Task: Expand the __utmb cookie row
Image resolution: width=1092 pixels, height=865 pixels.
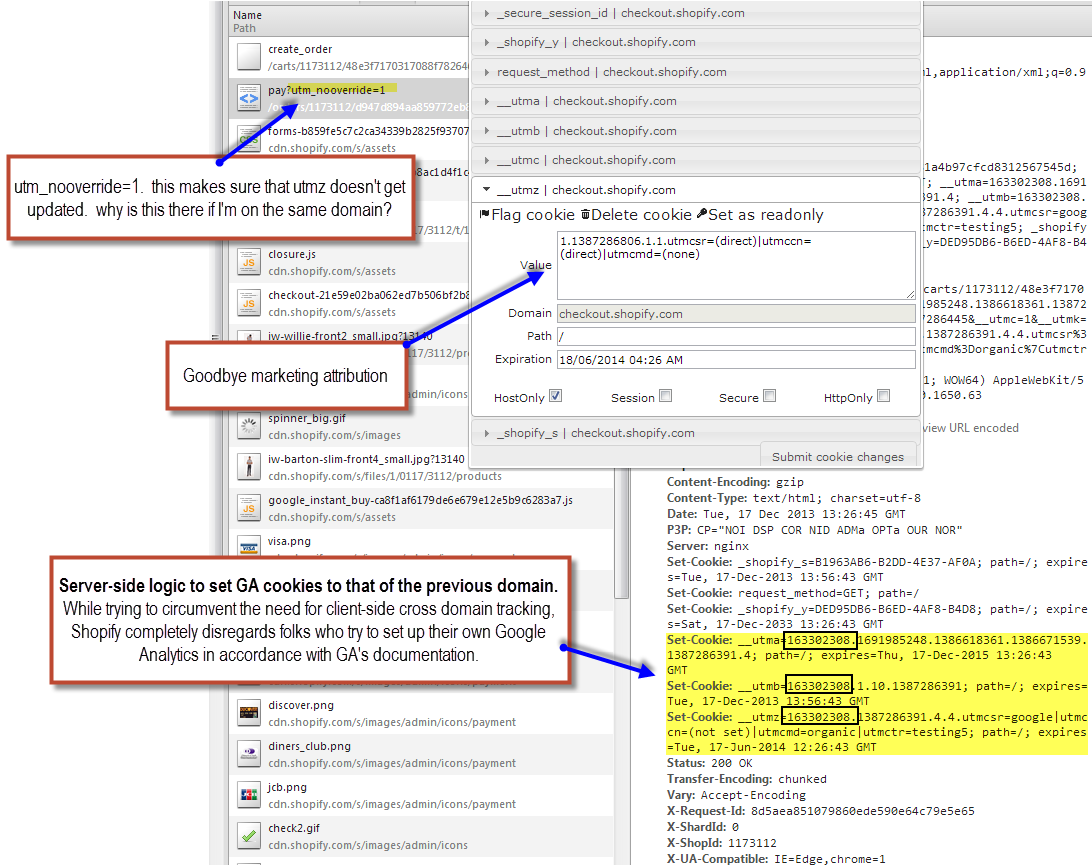Action: pos(696,131)
